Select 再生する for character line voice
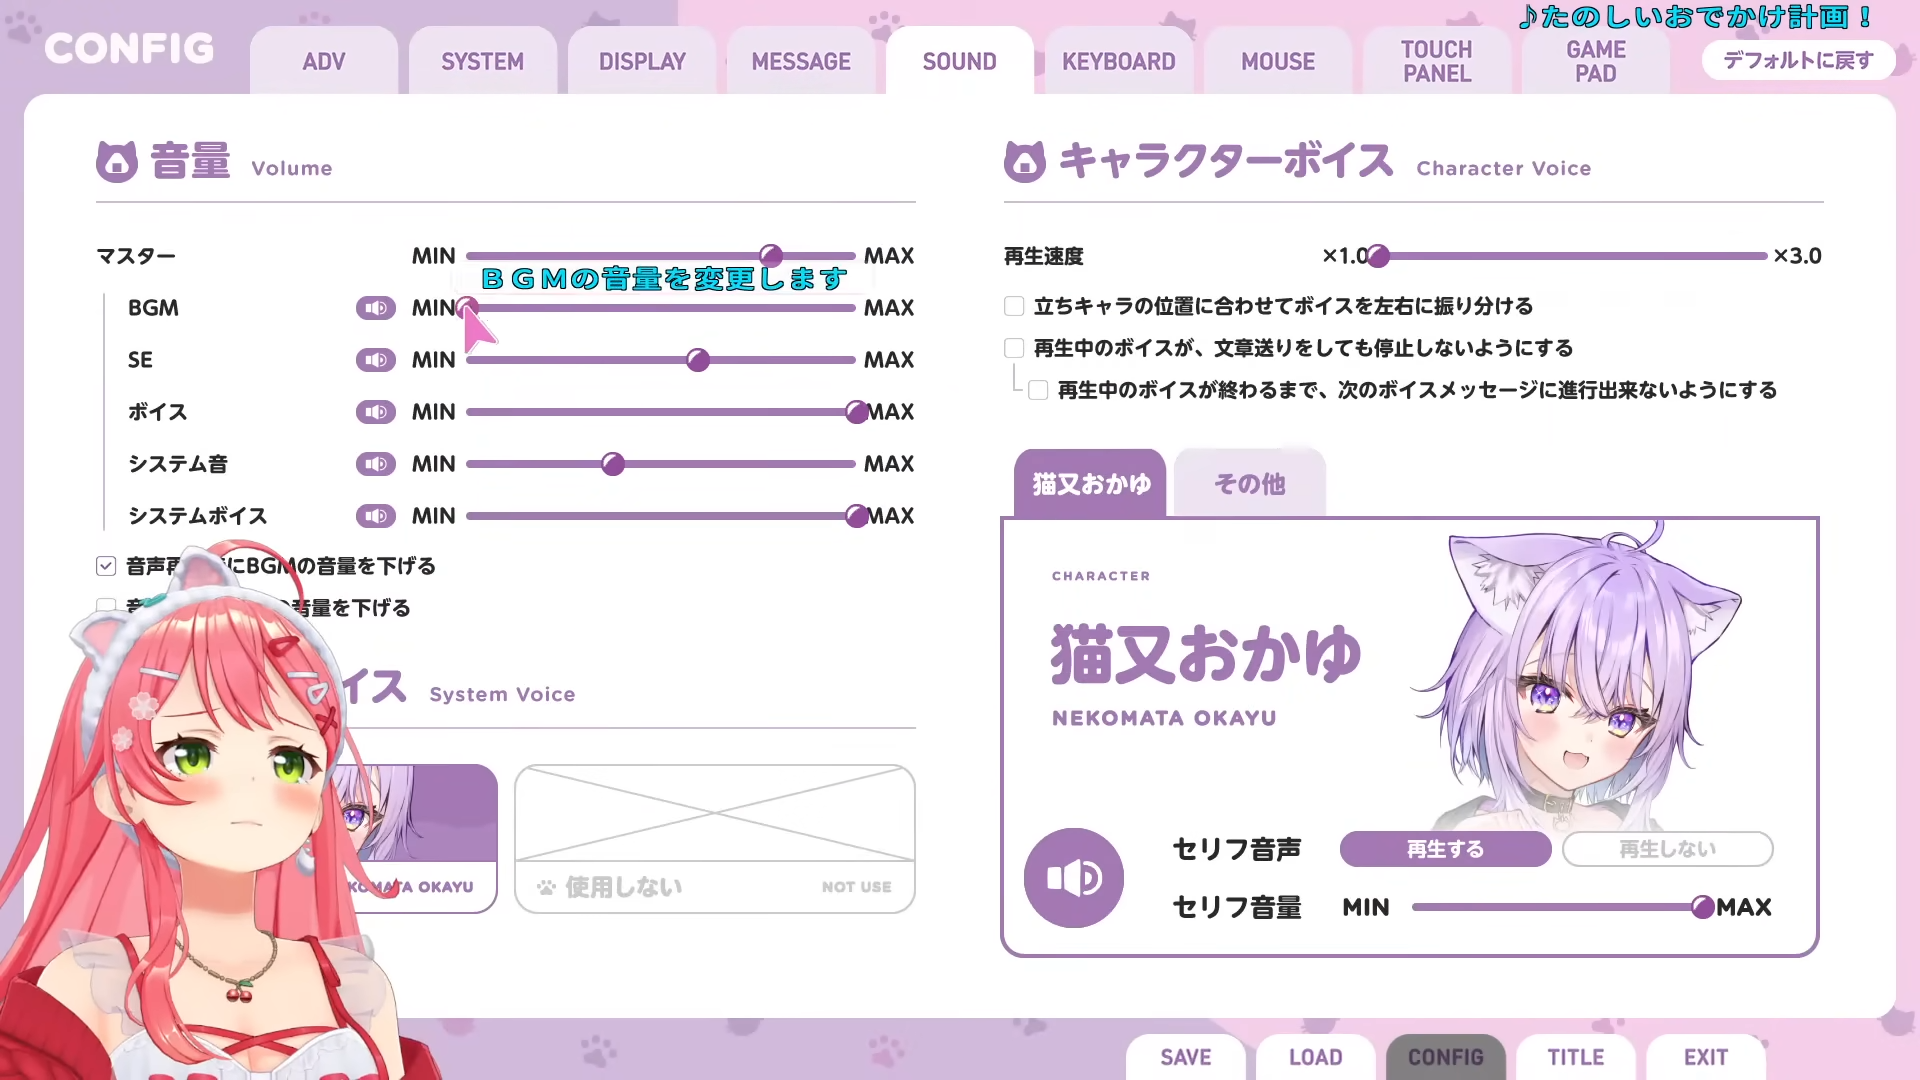The image size is (1920, 1080). click(1445, 849)
